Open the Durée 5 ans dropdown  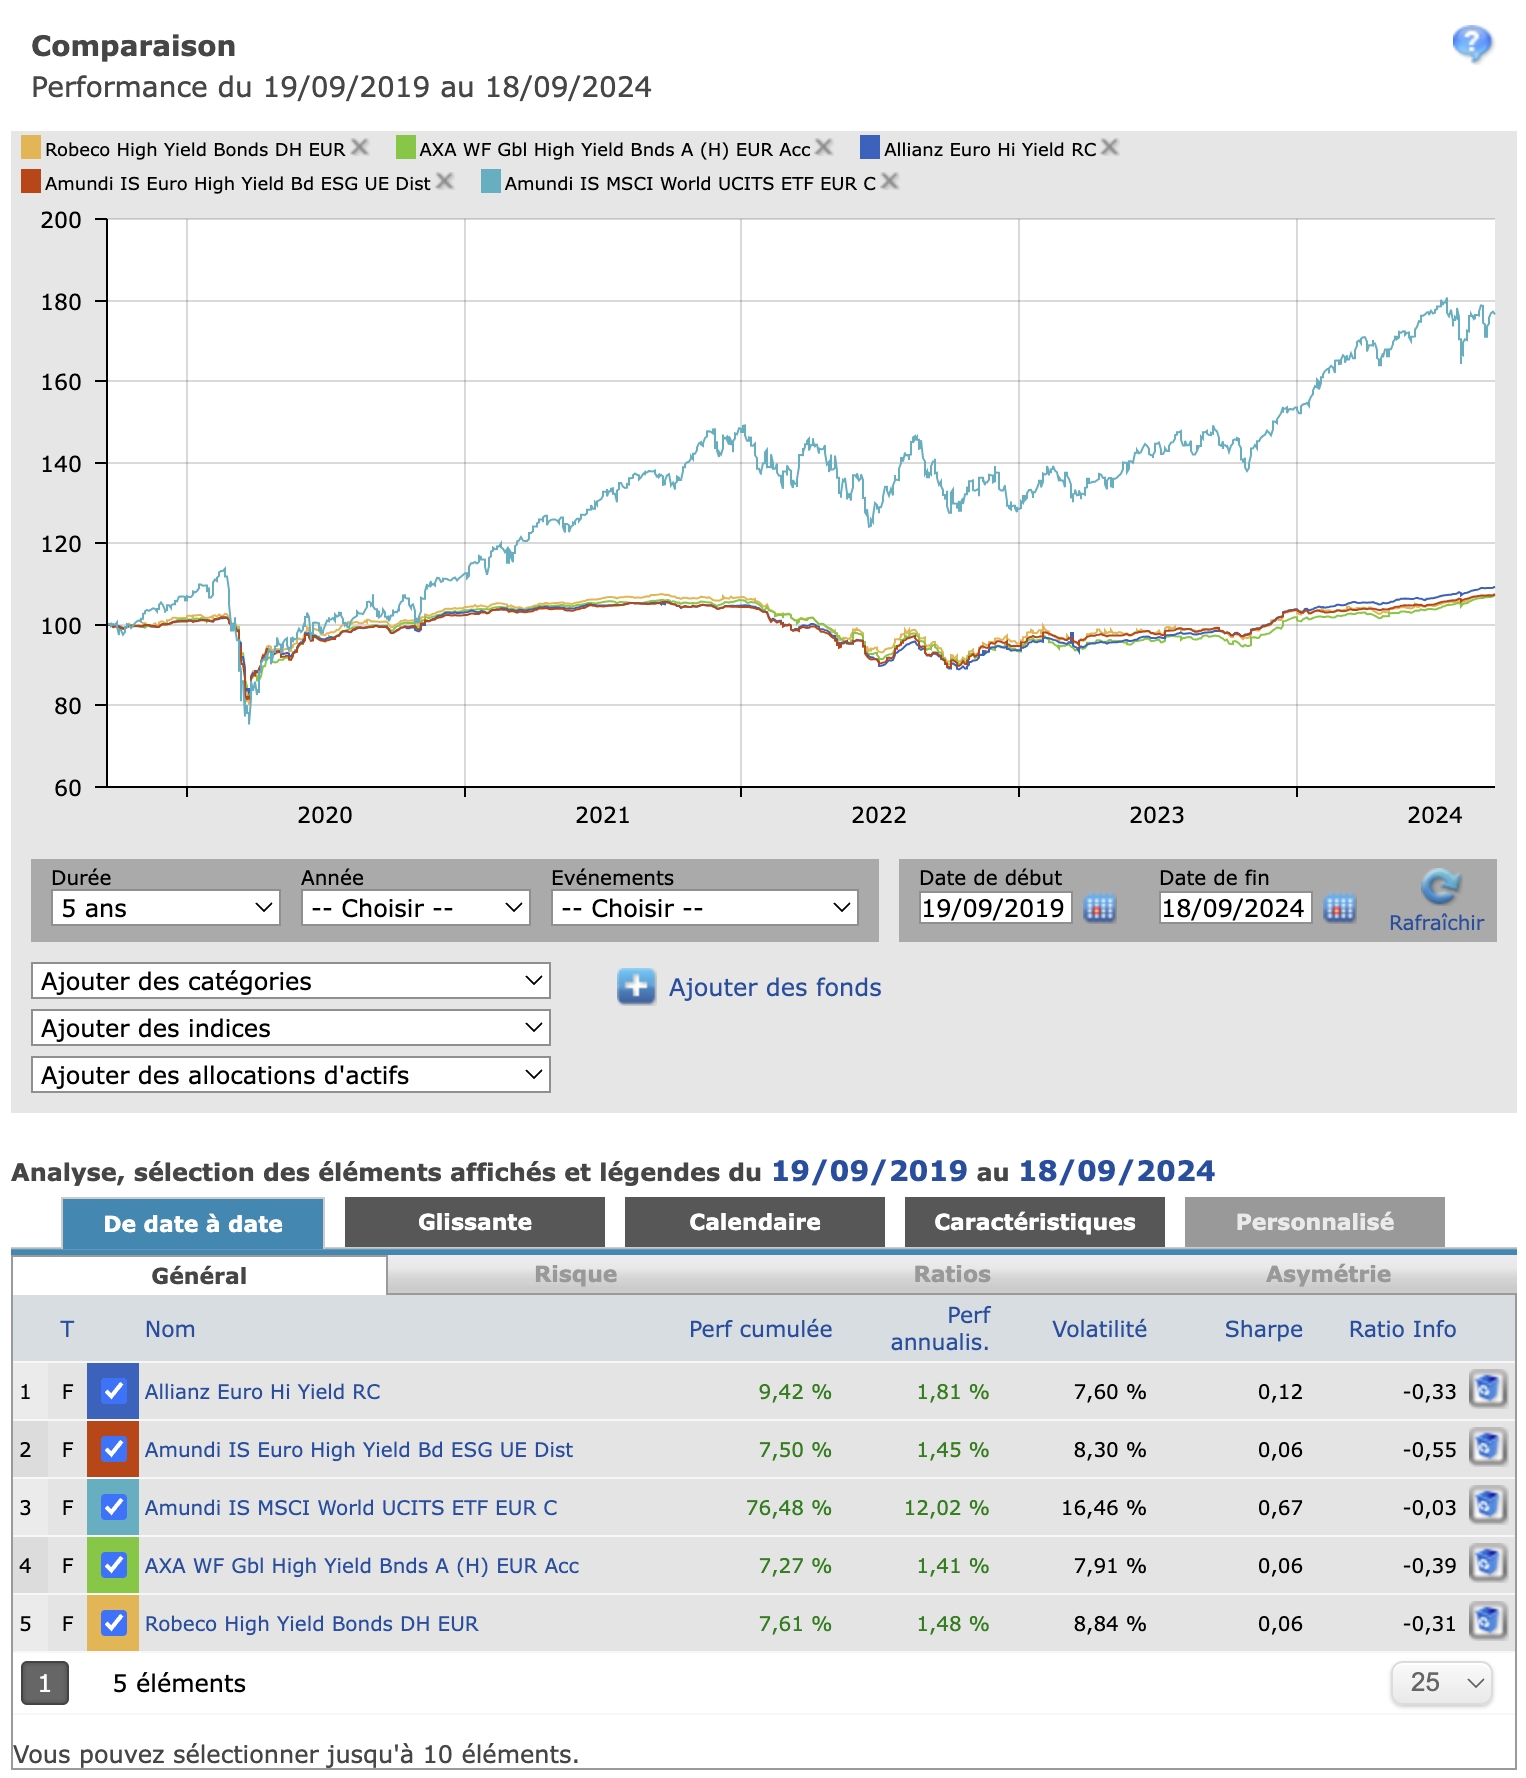click(x=165, y=908)
